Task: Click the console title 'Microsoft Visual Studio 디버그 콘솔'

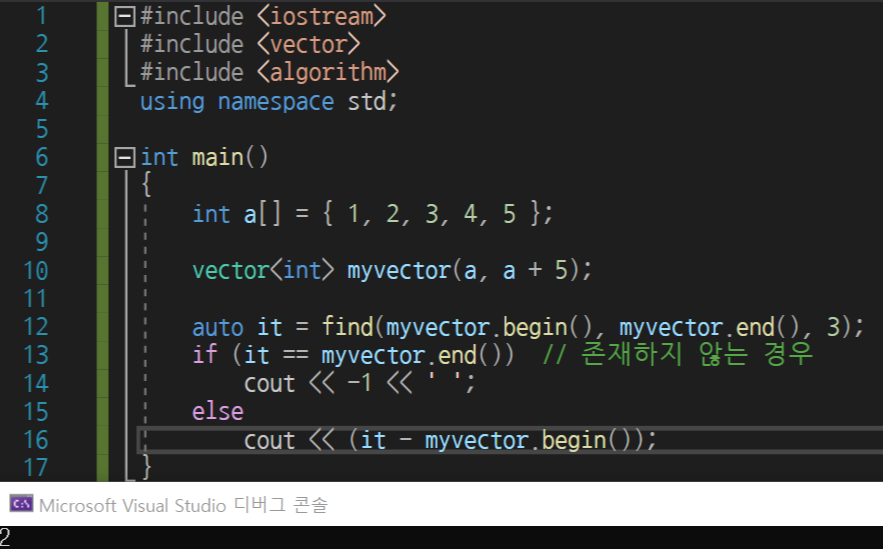Action: [x=183, y=505]
